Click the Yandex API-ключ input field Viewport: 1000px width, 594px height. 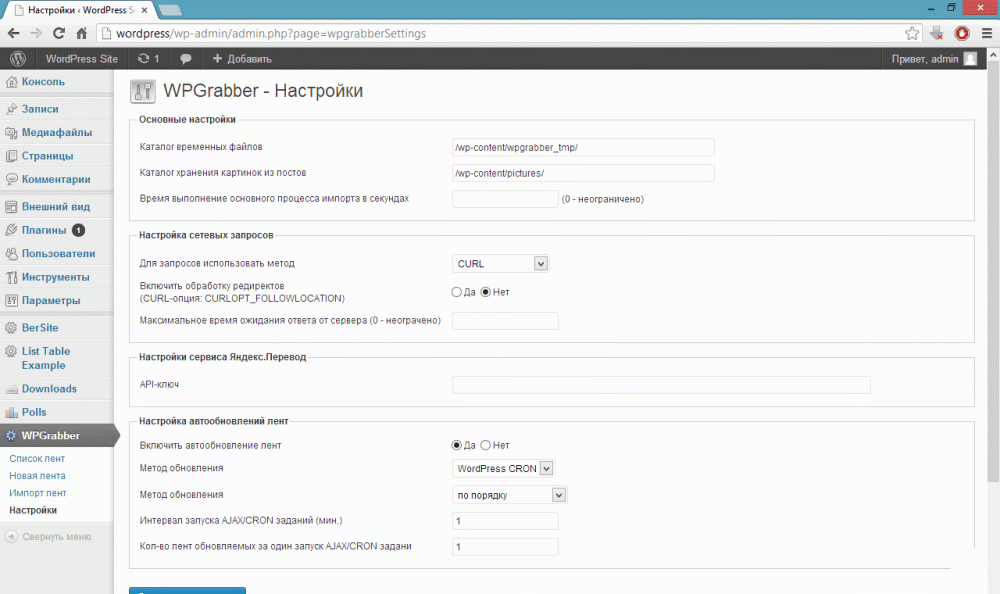pyautogui.click(x=661, y=385)
